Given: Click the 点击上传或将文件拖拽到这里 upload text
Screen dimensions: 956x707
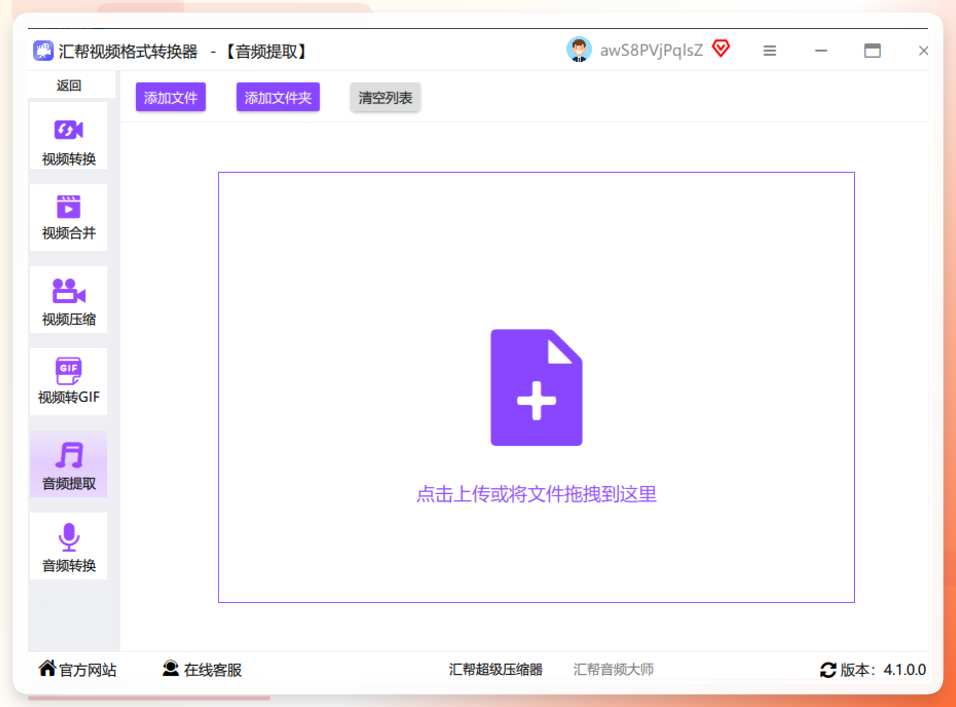Looking at the screenshot, I should 537,494.
